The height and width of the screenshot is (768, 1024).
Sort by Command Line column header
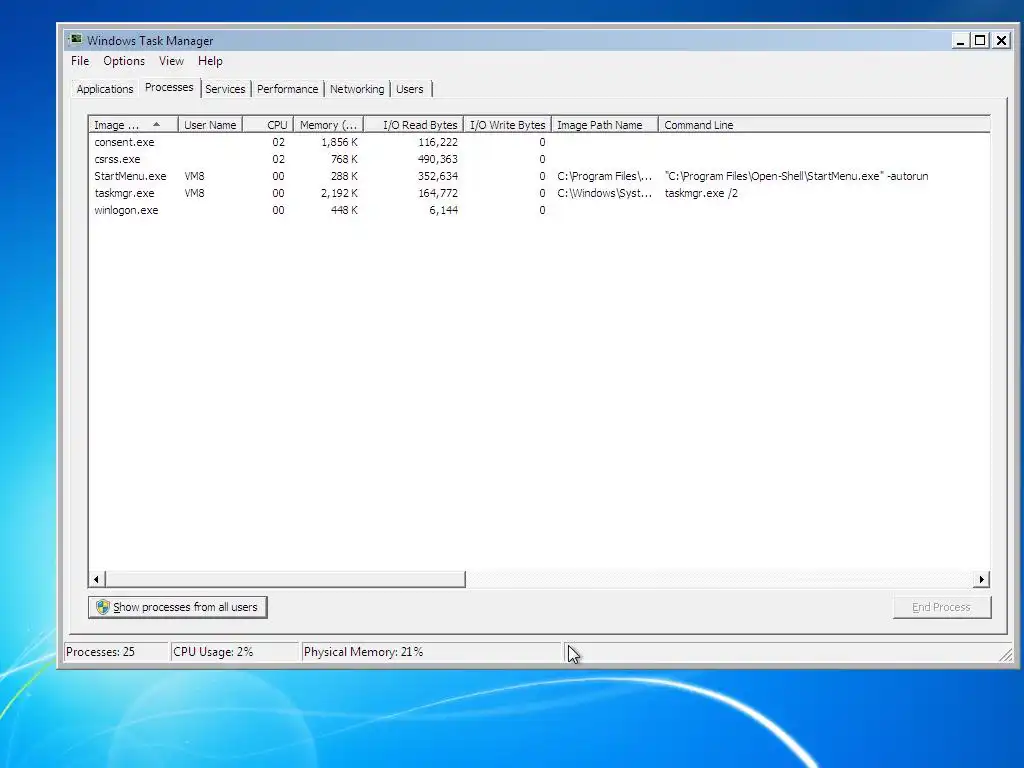(824, 125)
